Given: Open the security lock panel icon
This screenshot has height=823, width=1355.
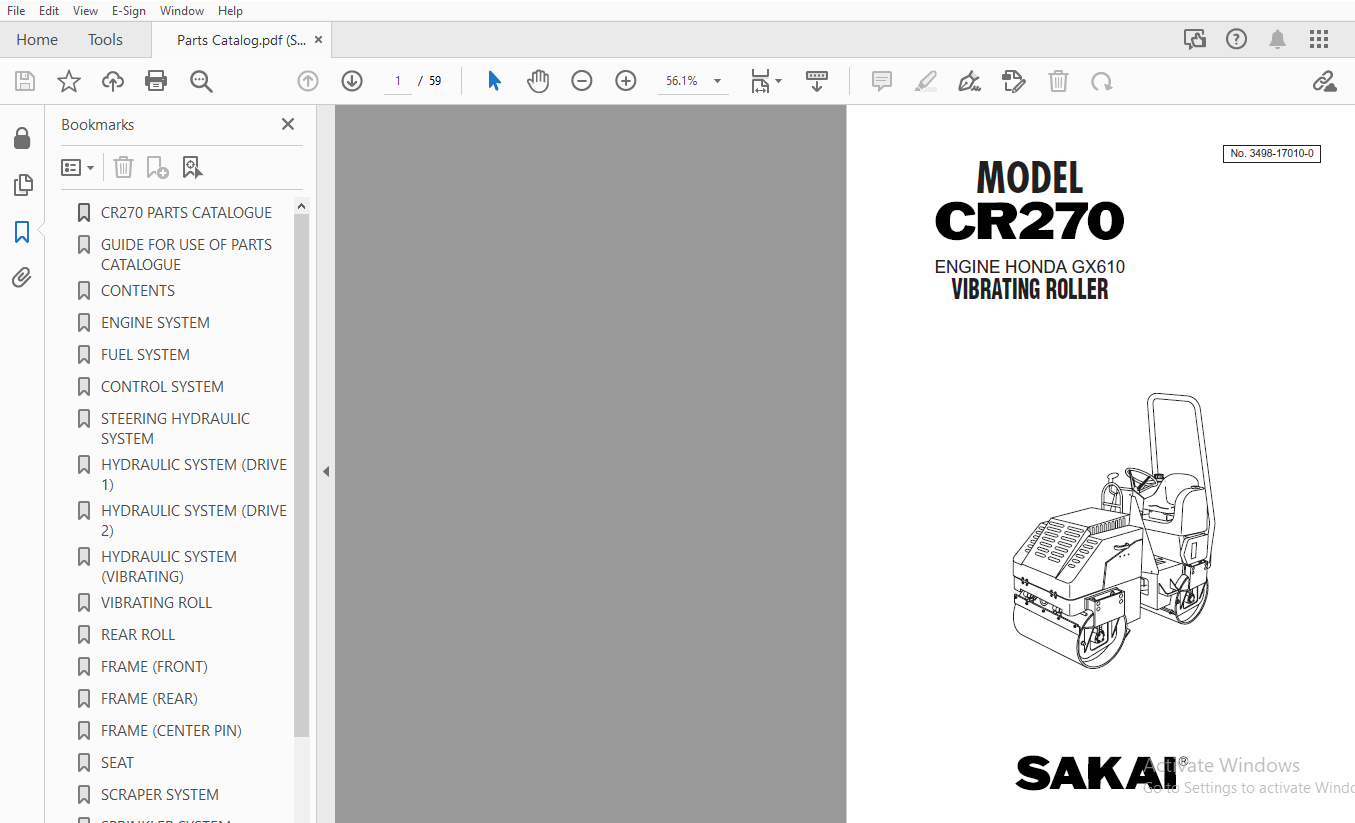Looking at the screenshot, I should coord(22,139).
